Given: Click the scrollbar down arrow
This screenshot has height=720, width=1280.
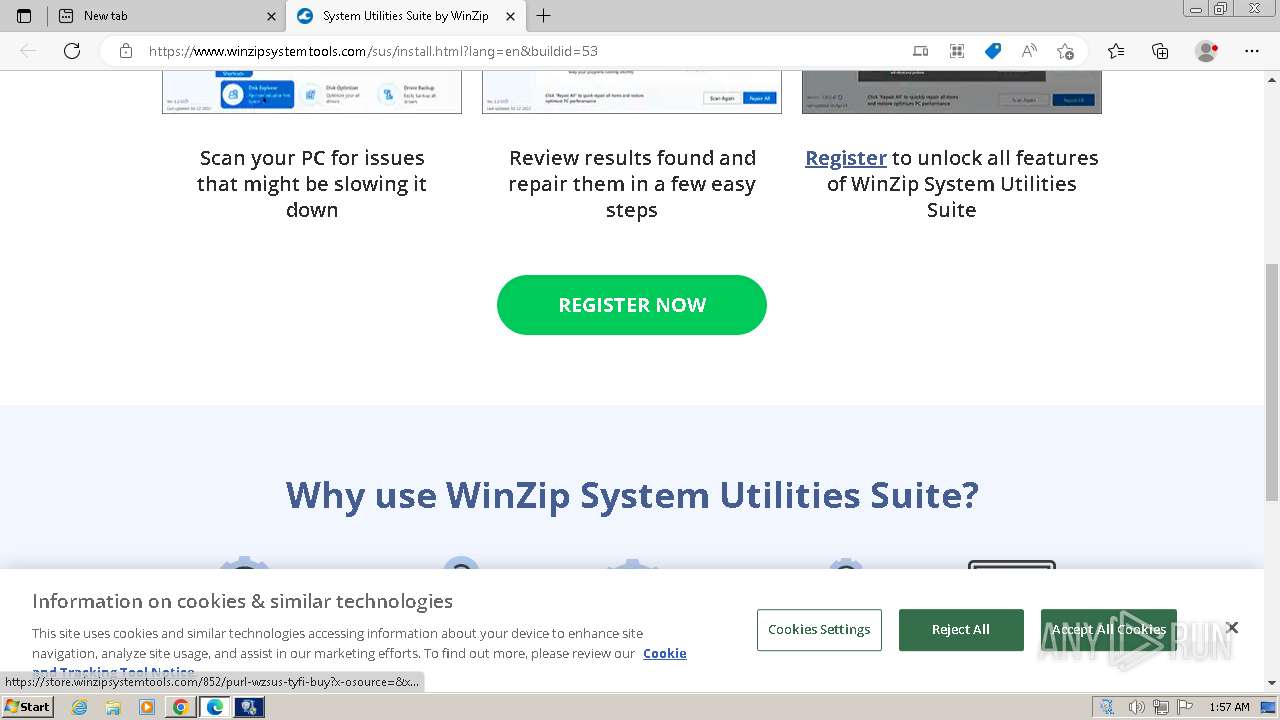Looking at the screenshot, I should click(1272, 684).
